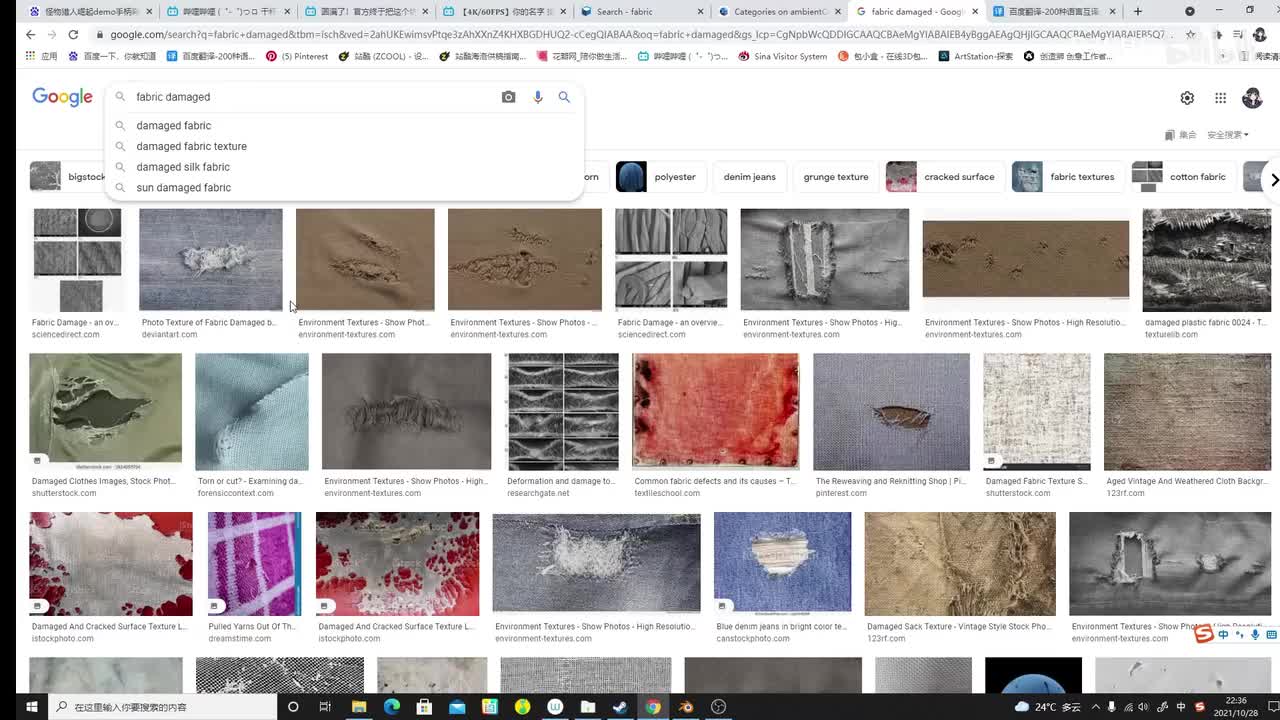Filter by the 'fabric textures' chip
This screenshot has height=720, width=1280.
(1066, 177)
